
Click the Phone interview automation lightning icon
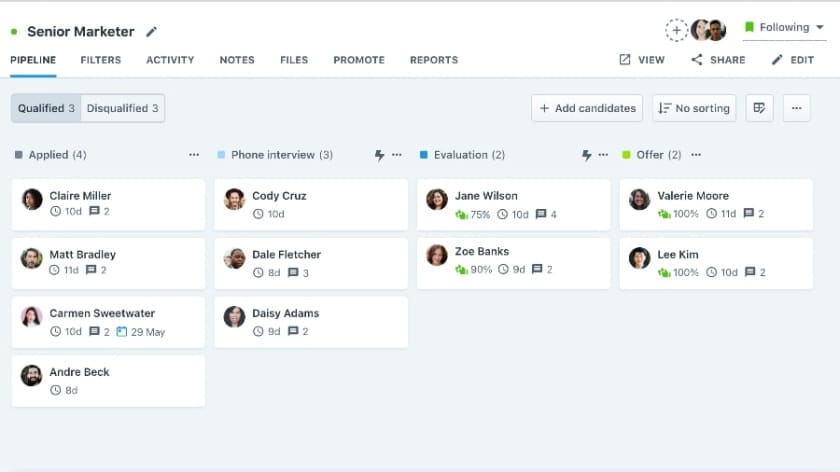379,155
